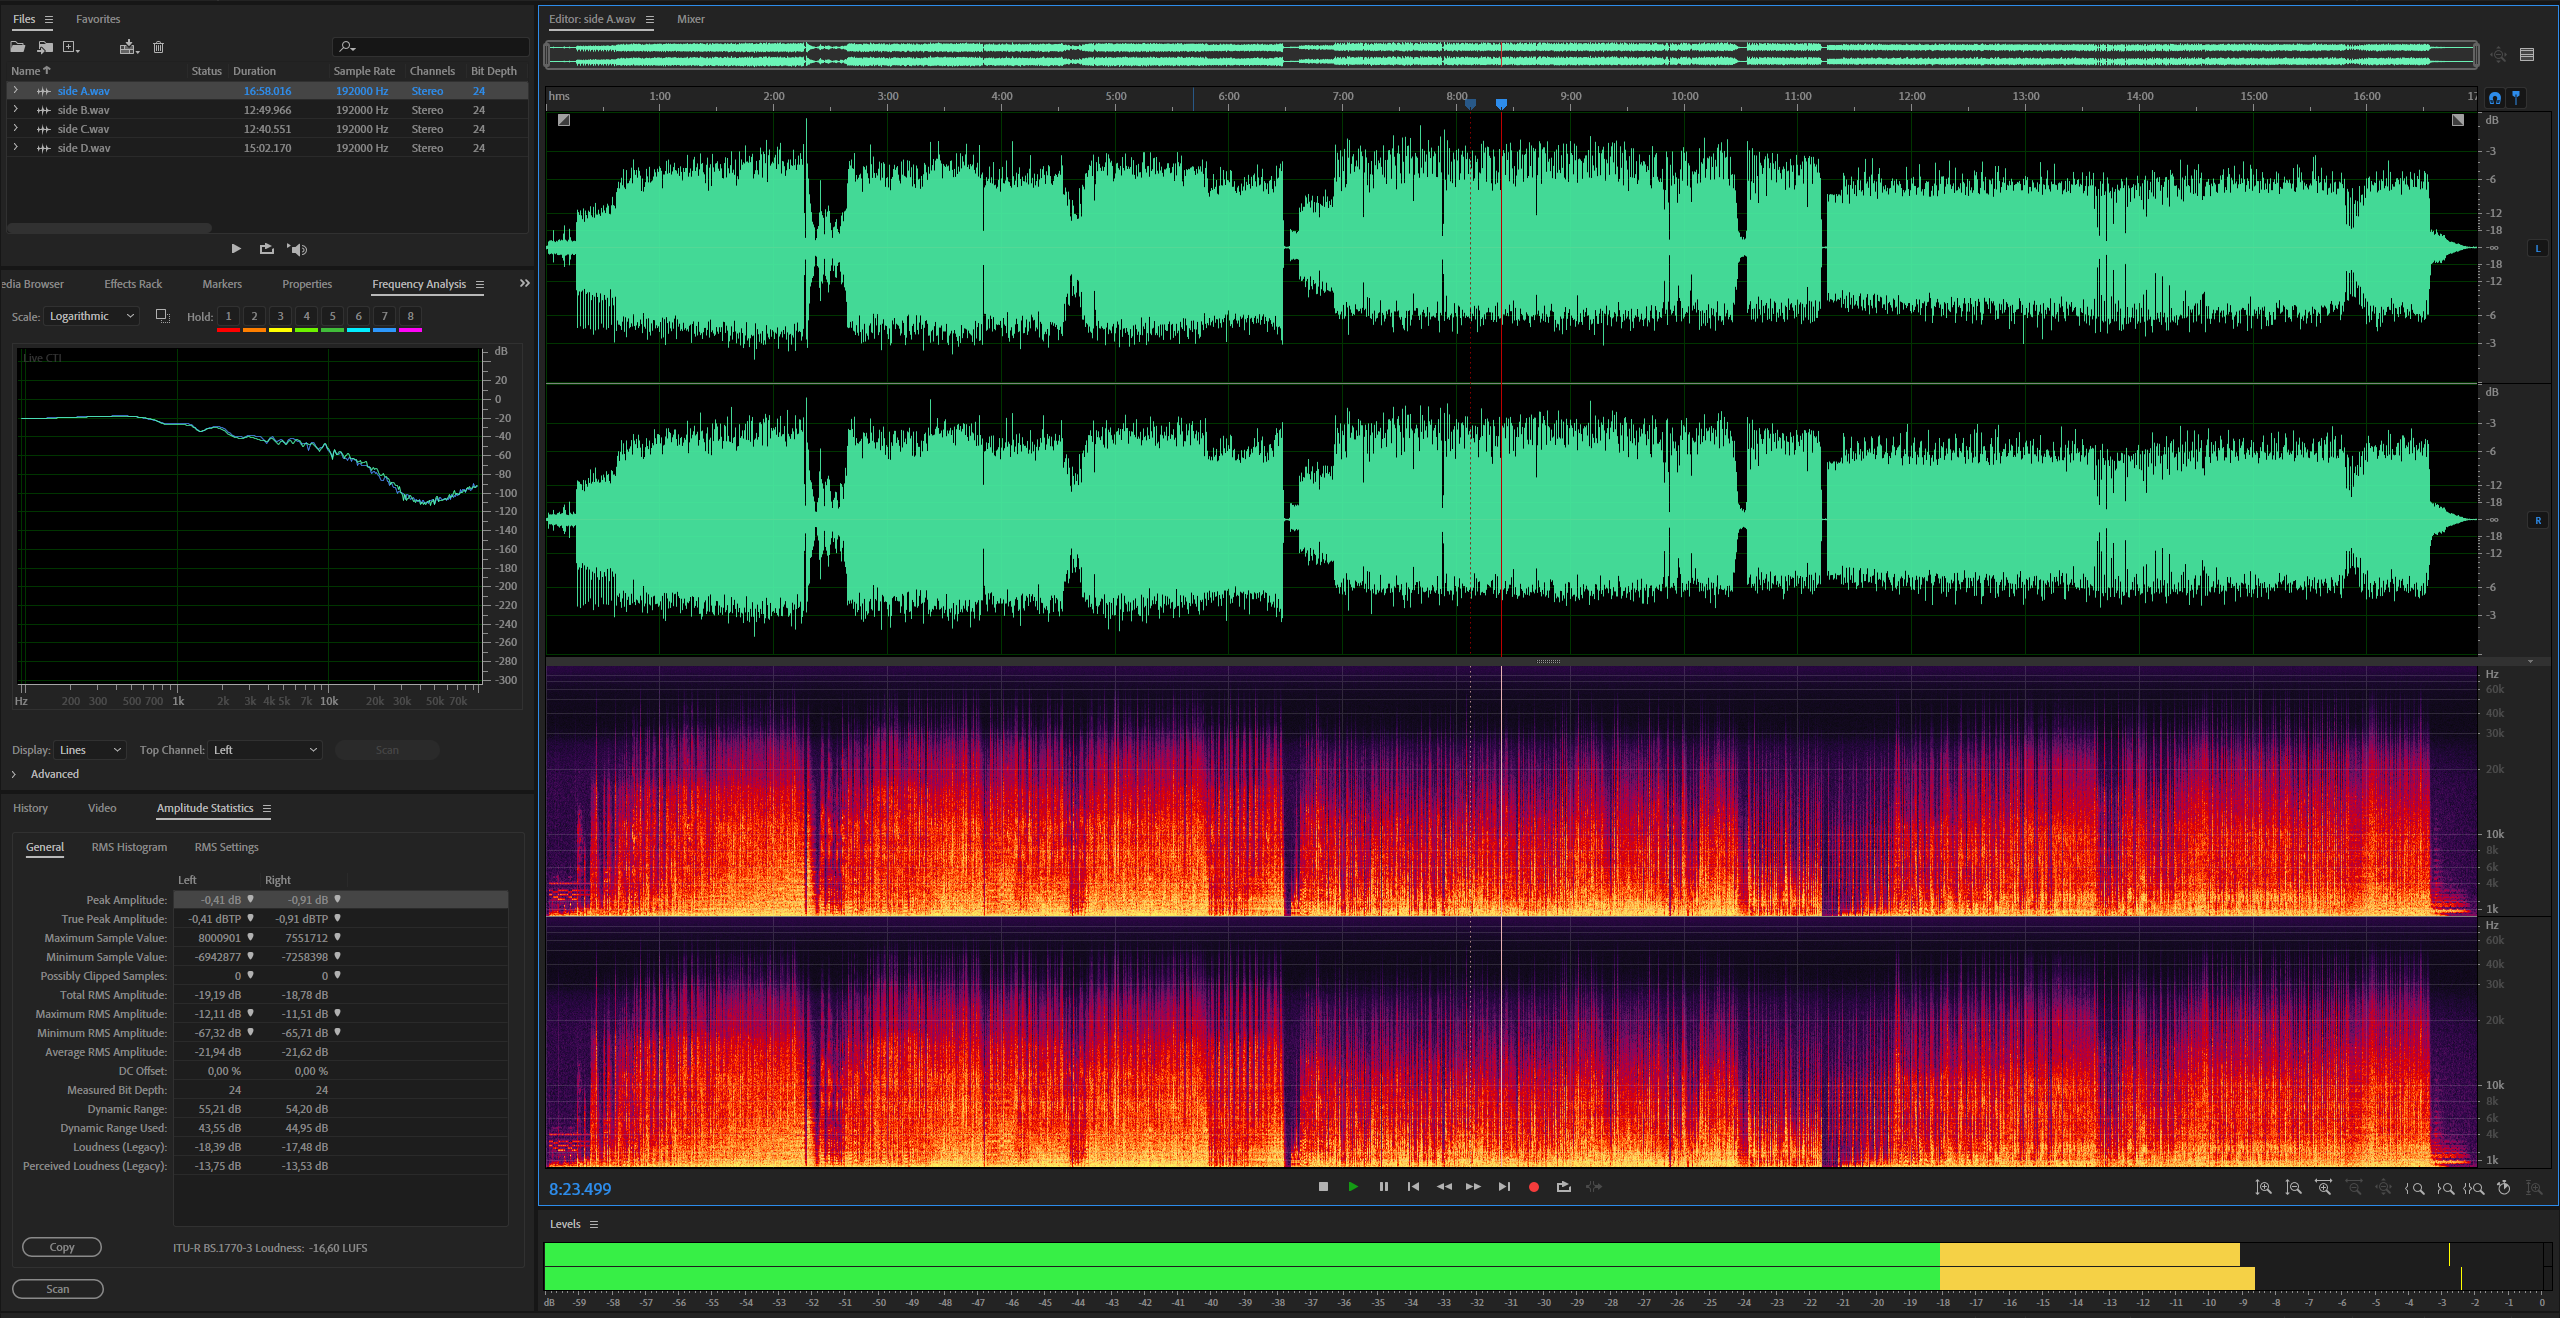Screen dimensions: 2560x1318
Task: Switch to the Favorites tab
Action: [98, 19]
